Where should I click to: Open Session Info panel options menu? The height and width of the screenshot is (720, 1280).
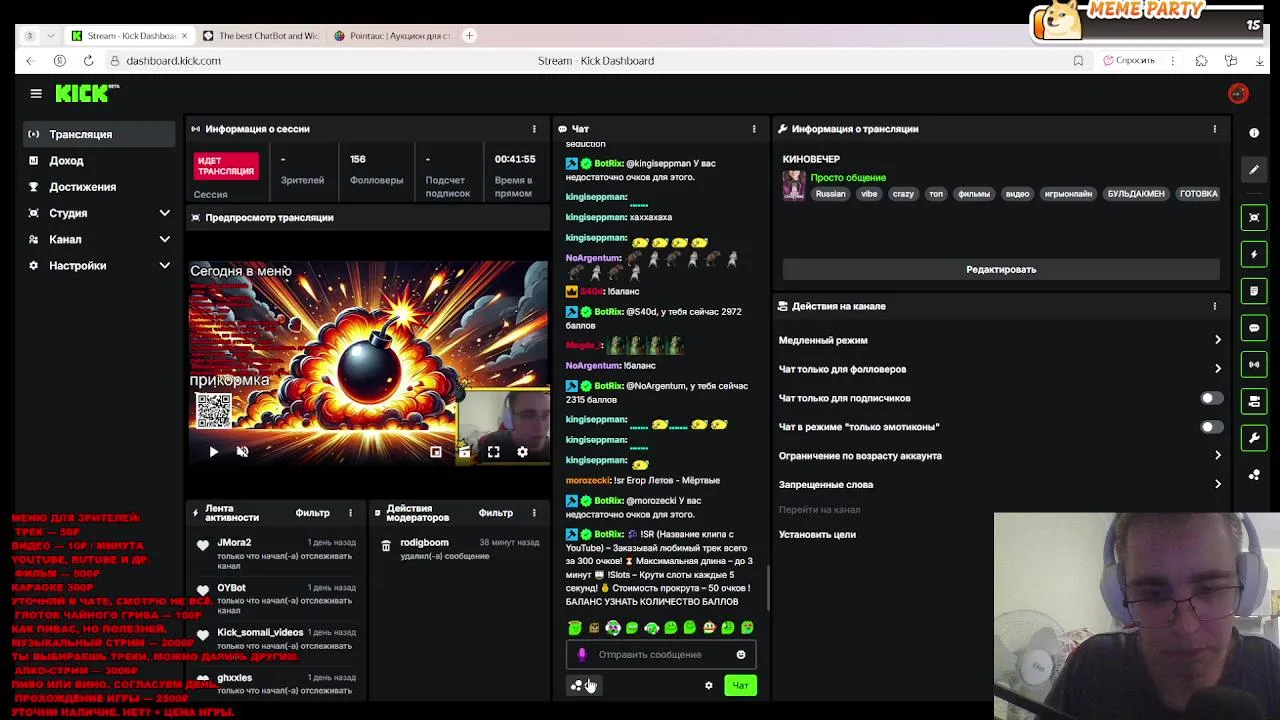(534, 129)
